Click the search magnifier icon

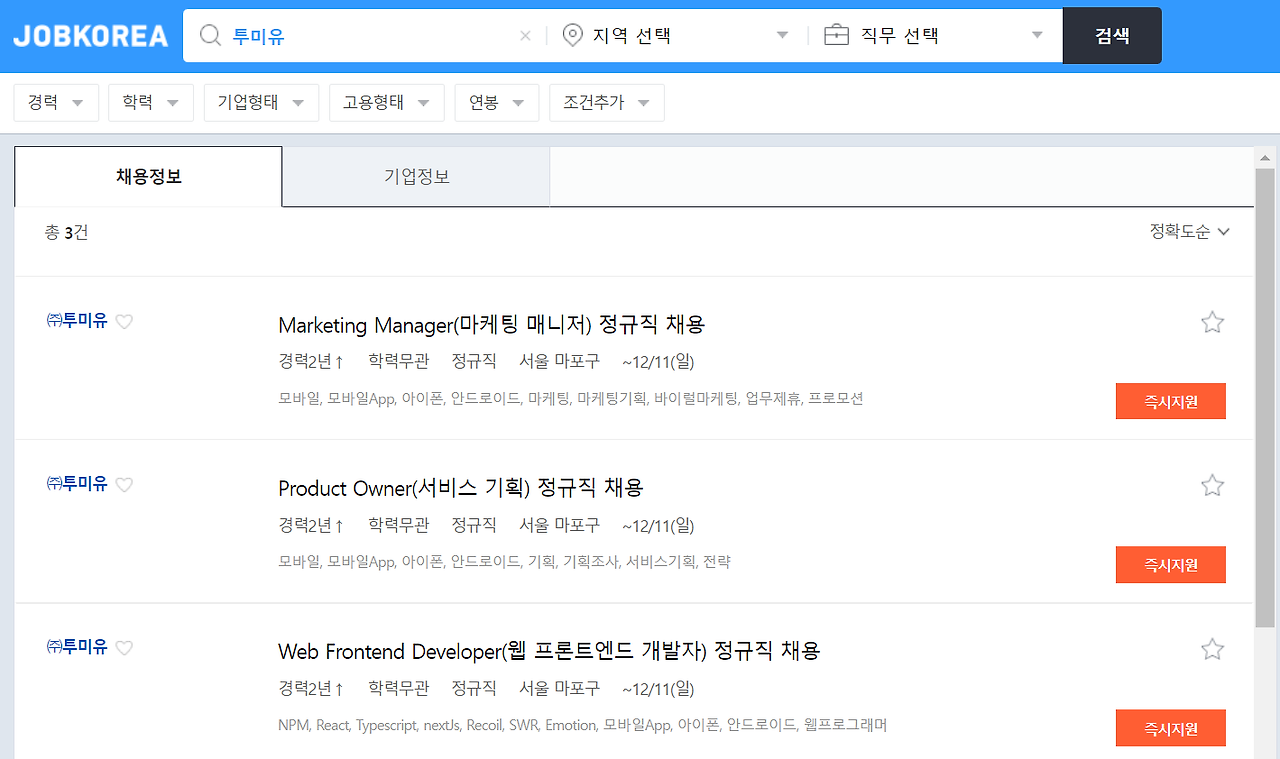tap(210, 36)
